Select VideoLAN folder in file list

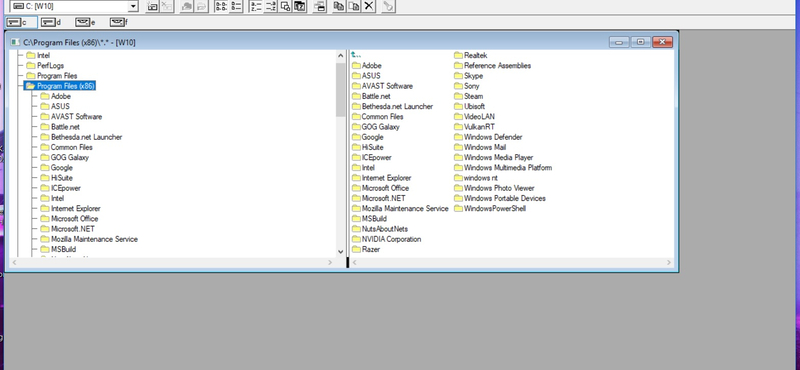(479, 116)
